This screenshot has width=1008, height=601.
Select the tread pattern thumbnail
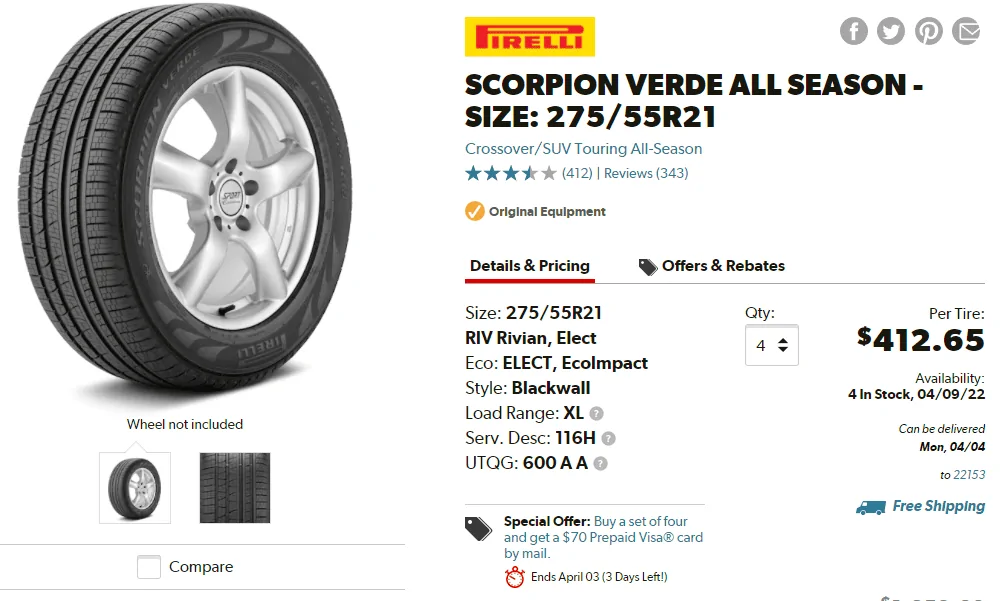[235, 487]
